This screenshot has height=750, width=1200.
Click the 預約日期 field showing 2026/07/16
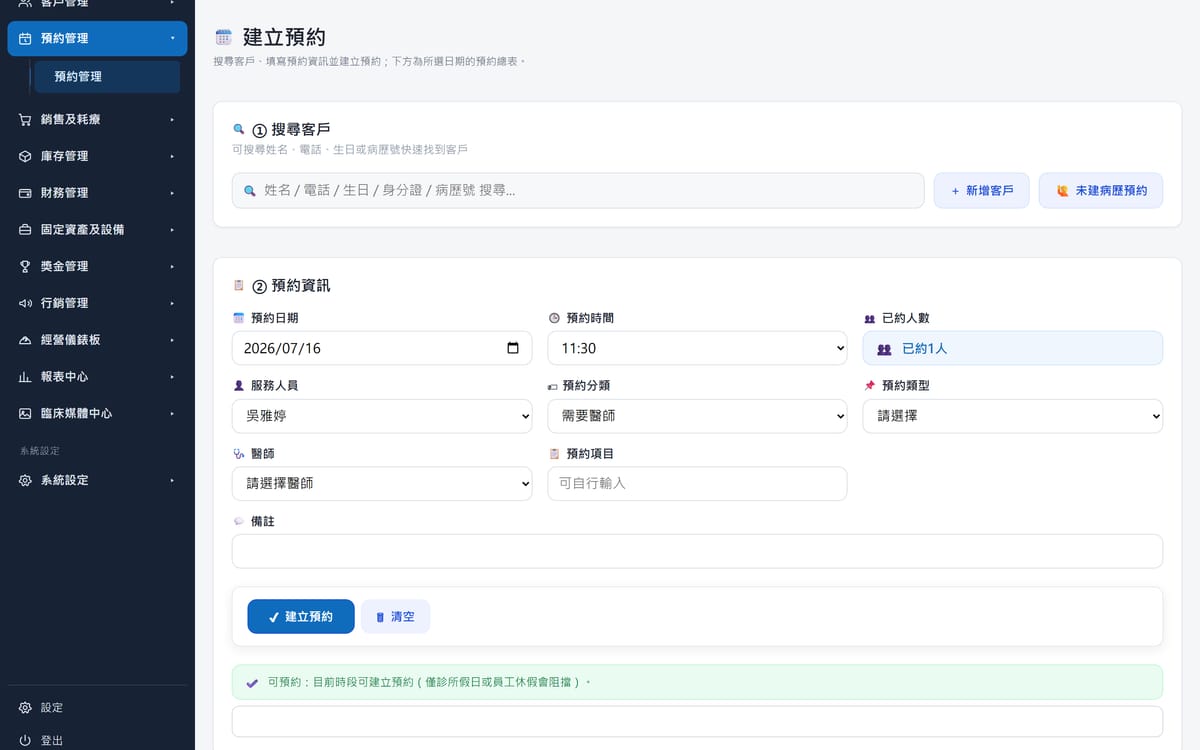click(x=382, y=348)
